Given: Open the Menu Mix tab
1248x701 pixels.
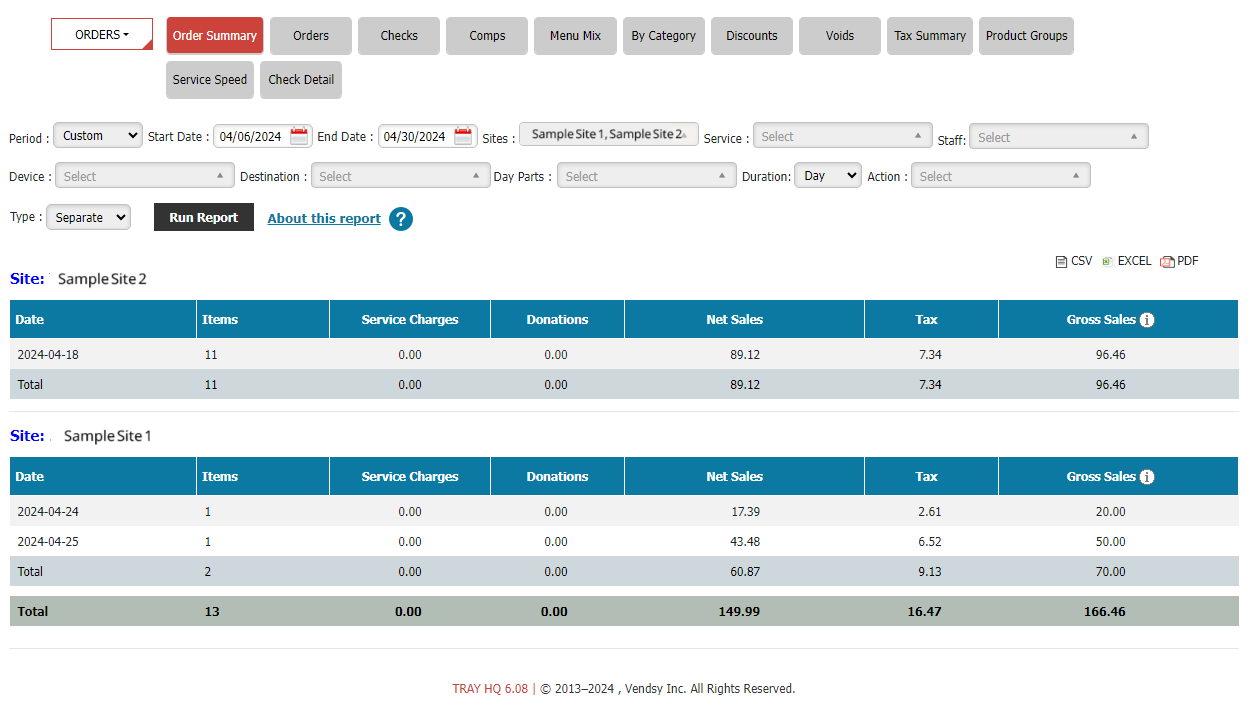Looking at the screenshot, I should pyautogui.click(x=575, y=36).
